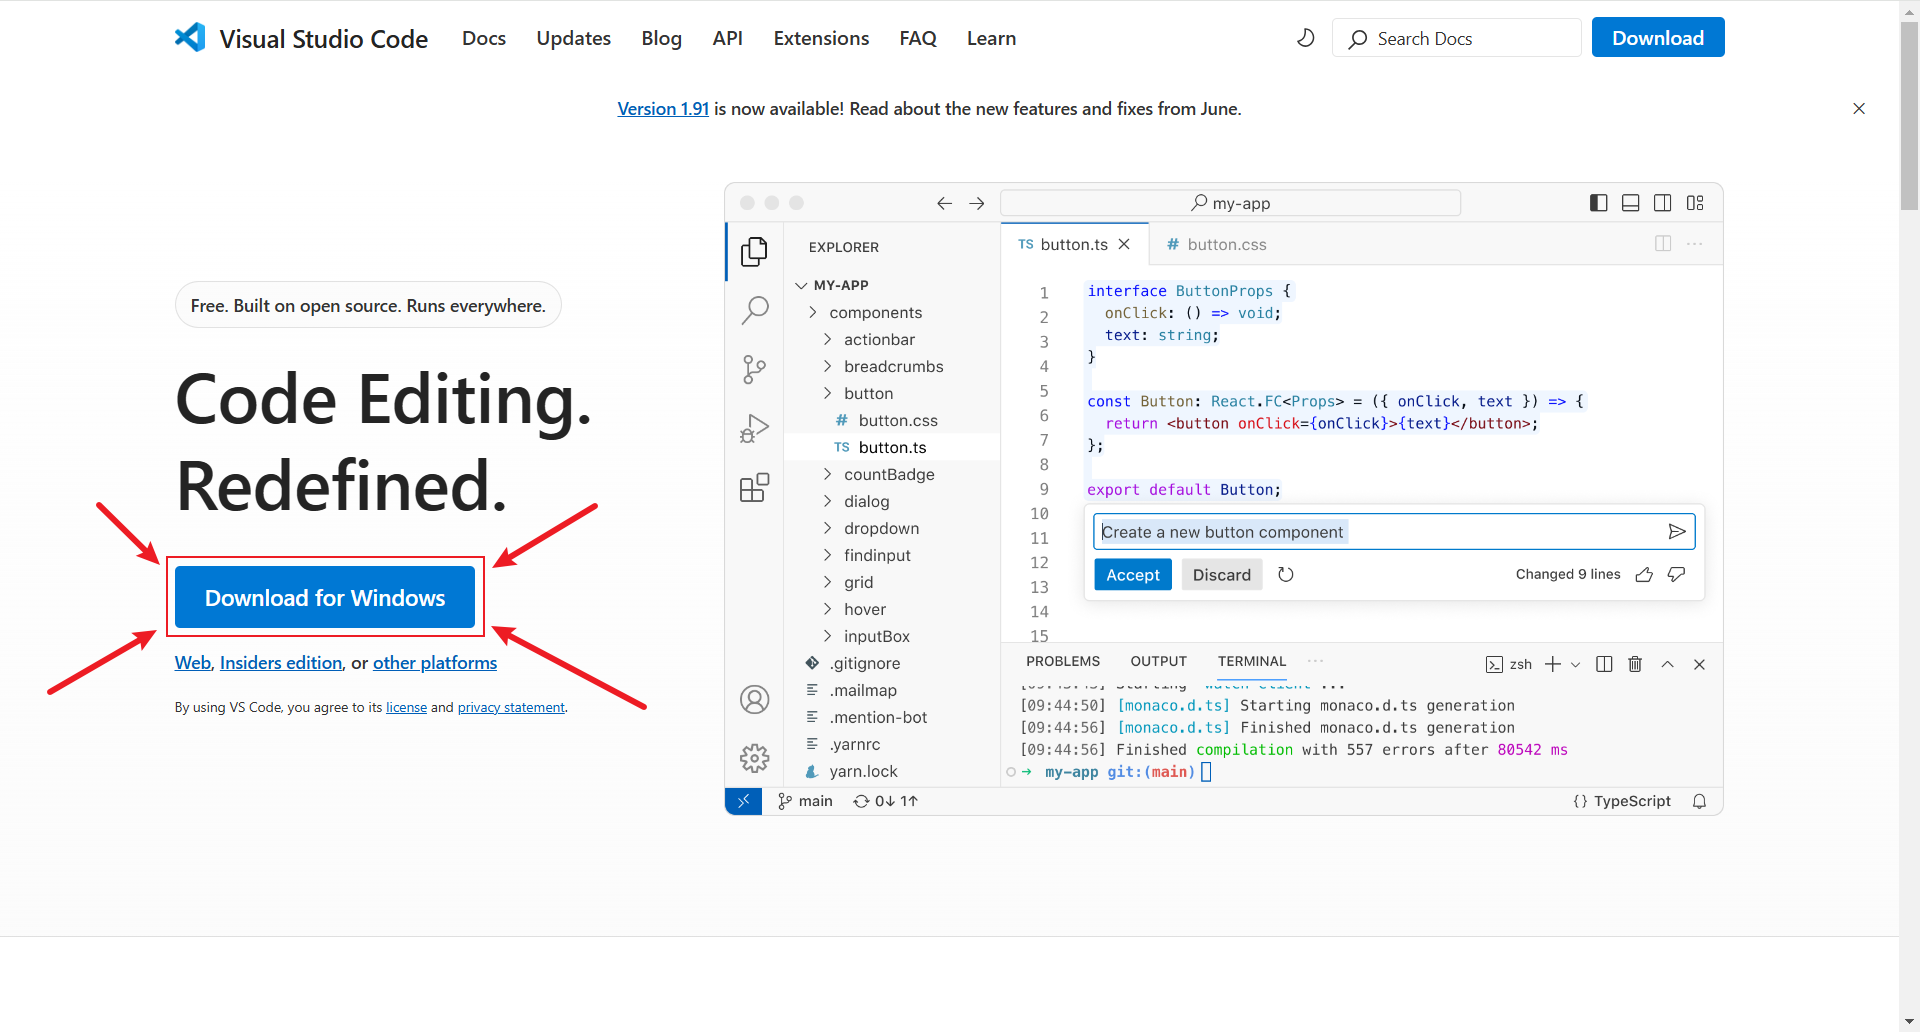Click the thumbs up feedback icon

[1644, 574]
